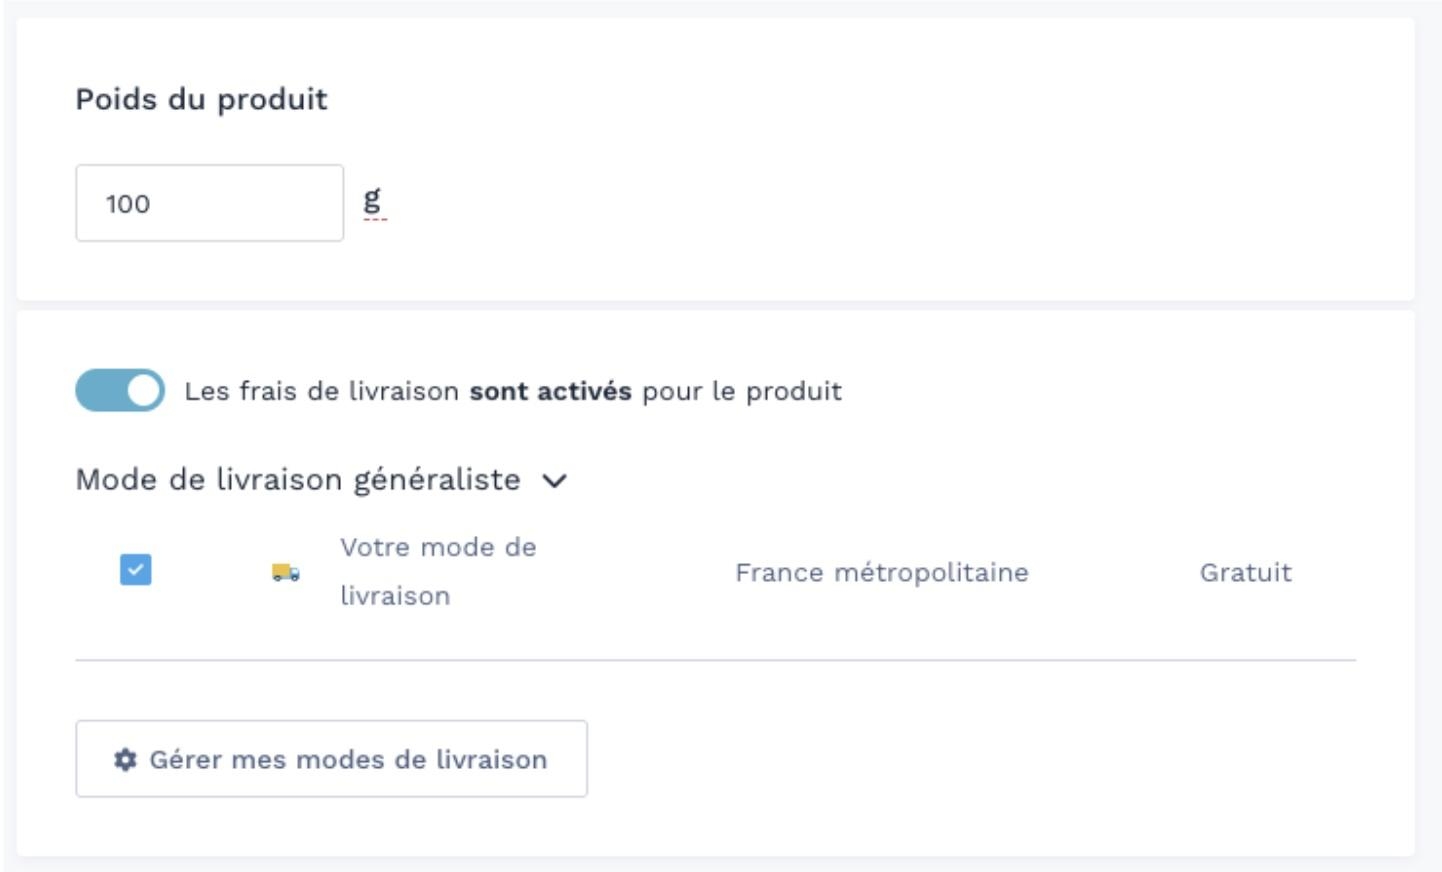The width and height of the screenshot is (1442, 872).
Task: Click the underlined 'g' unit abbreviation
Action: click(x=372, y=200)
